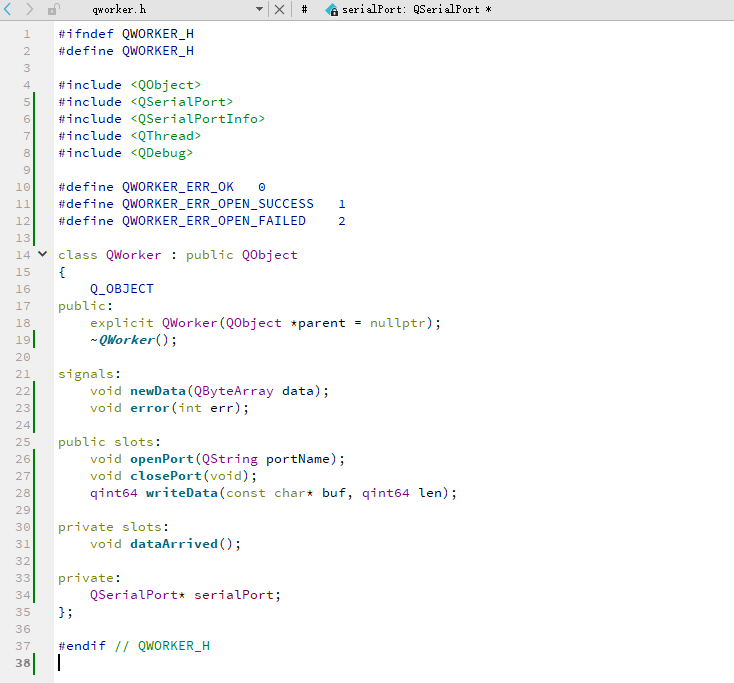The width and height of the screenshot is (734, 683).
Task: Click the <QSerialPortInfo> include
Action: 198,119
